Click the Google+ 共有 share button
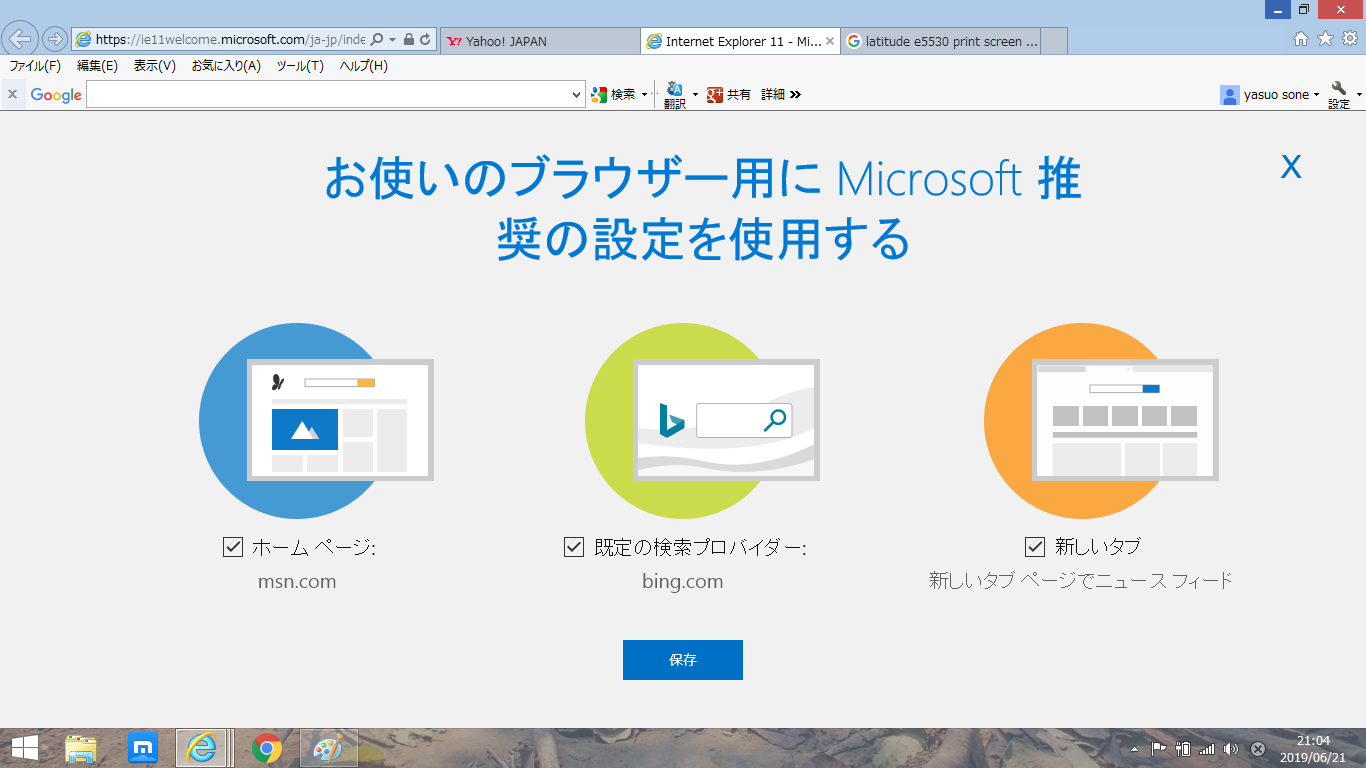This screenshot has width=1366, height=768. (729, 94)
